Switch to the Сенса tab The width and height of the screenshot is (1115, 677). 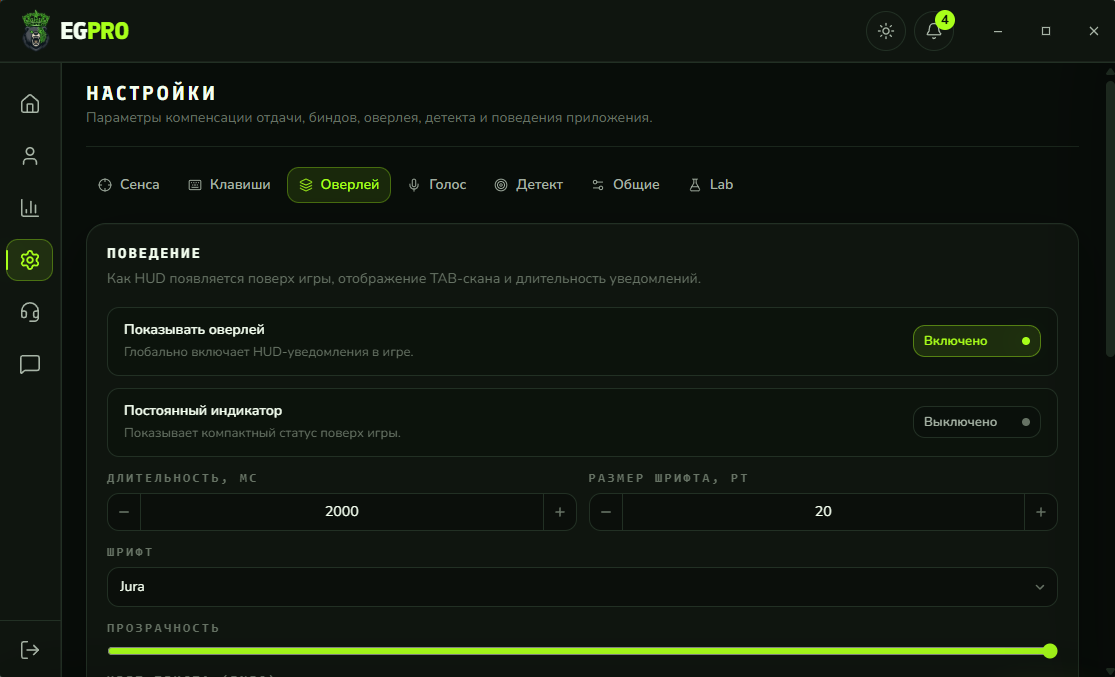coord(129,185)
